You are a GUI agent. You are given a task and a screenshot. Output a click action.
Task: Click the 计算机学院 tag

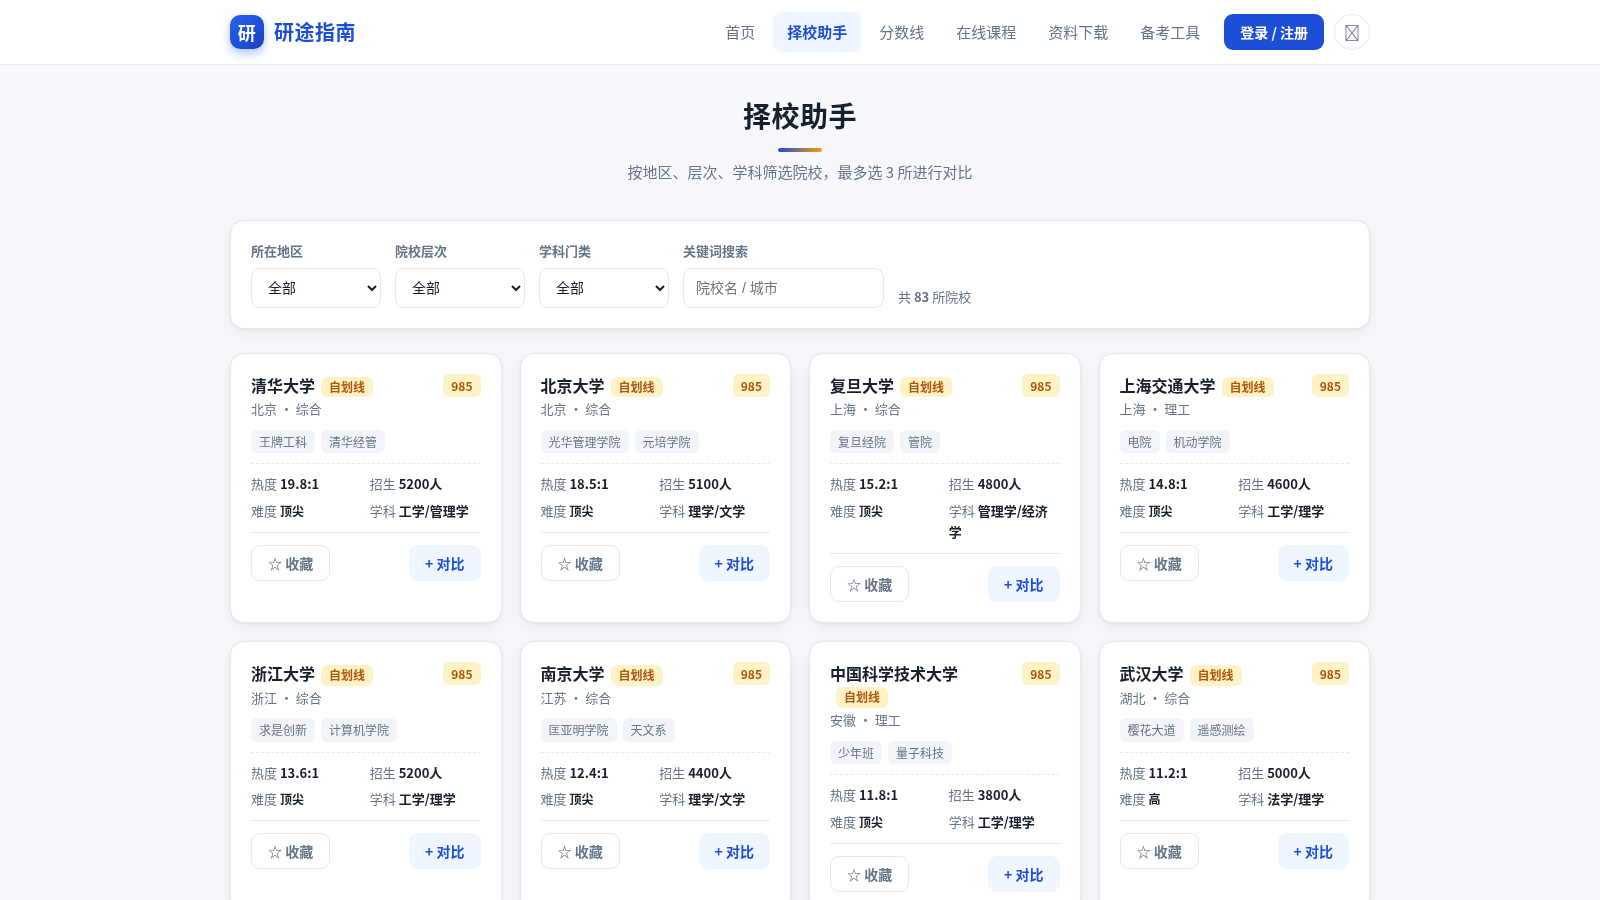click(x=359, y=730)
